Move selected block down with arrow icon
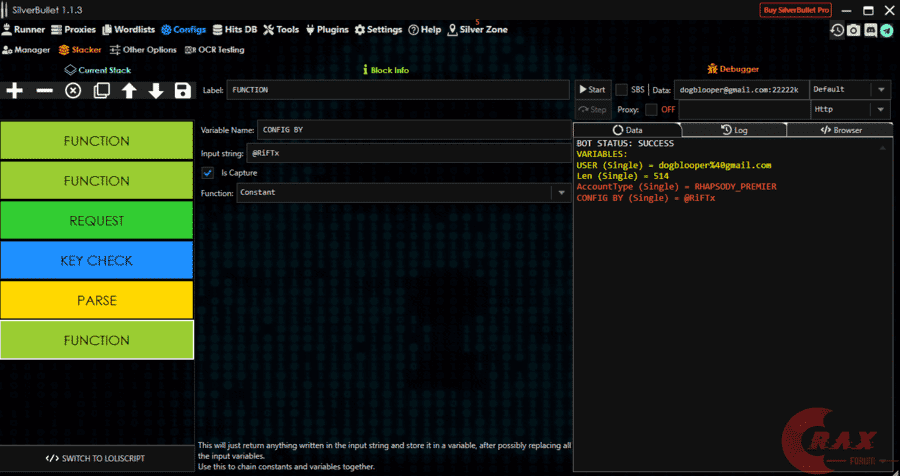The height and width of the screenshot is (476, 900). [x=156, y=91]
